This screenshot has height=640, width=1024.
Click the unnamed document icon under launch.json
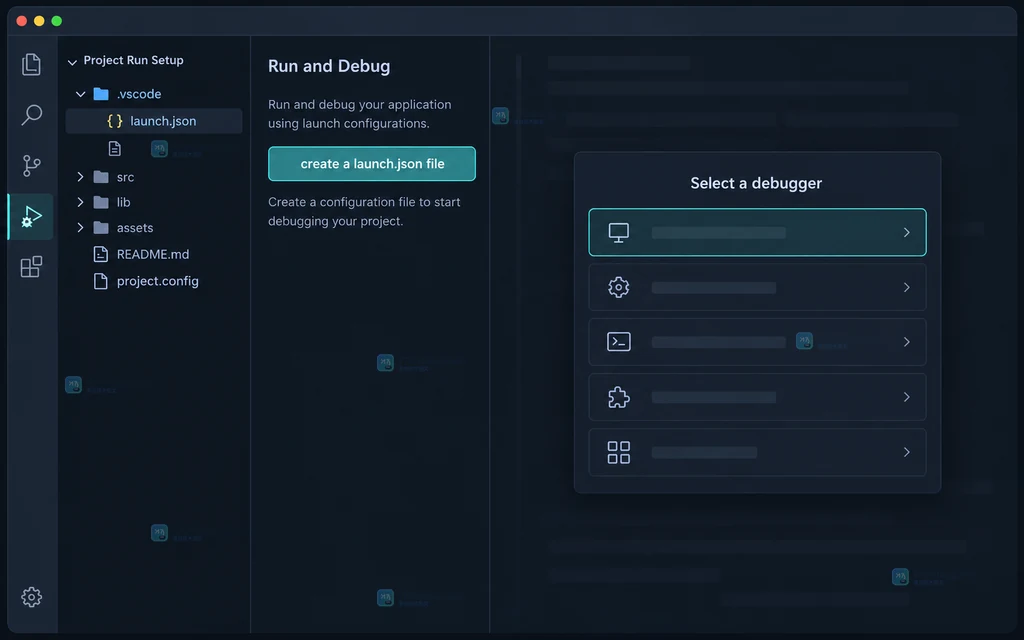(x=115, y=149)
